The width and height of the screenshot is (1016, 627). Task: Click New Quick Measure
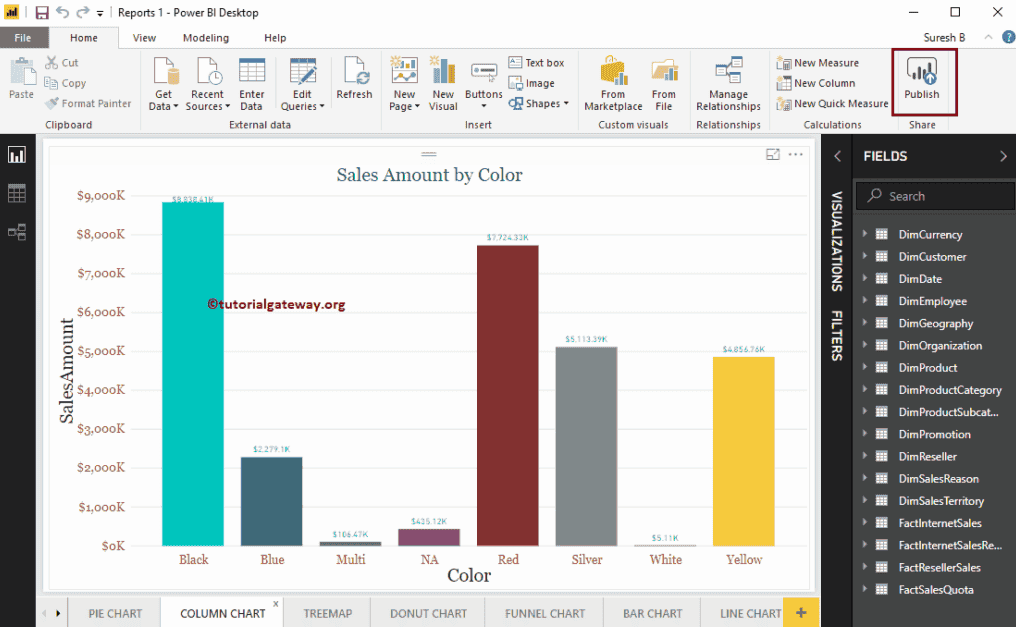(x=833, y=103)
